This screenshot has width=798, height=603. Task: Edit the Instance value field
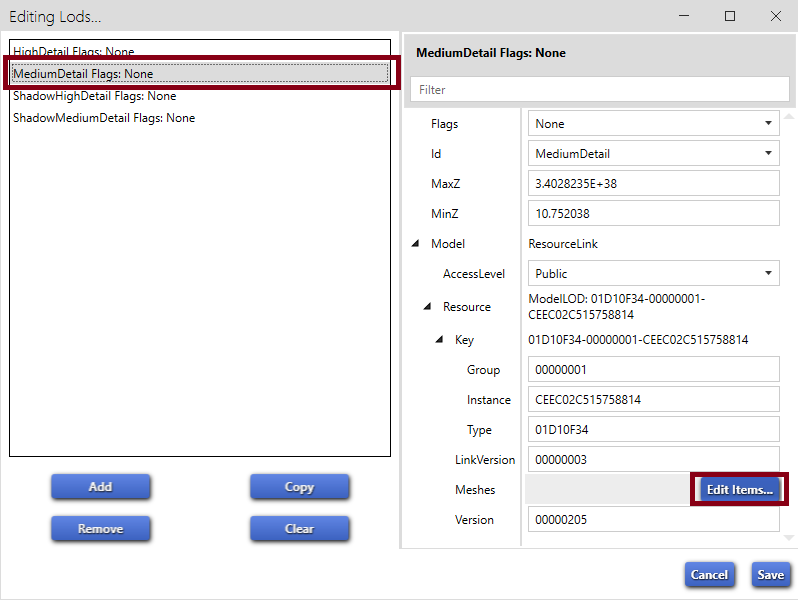click(653, 399)
